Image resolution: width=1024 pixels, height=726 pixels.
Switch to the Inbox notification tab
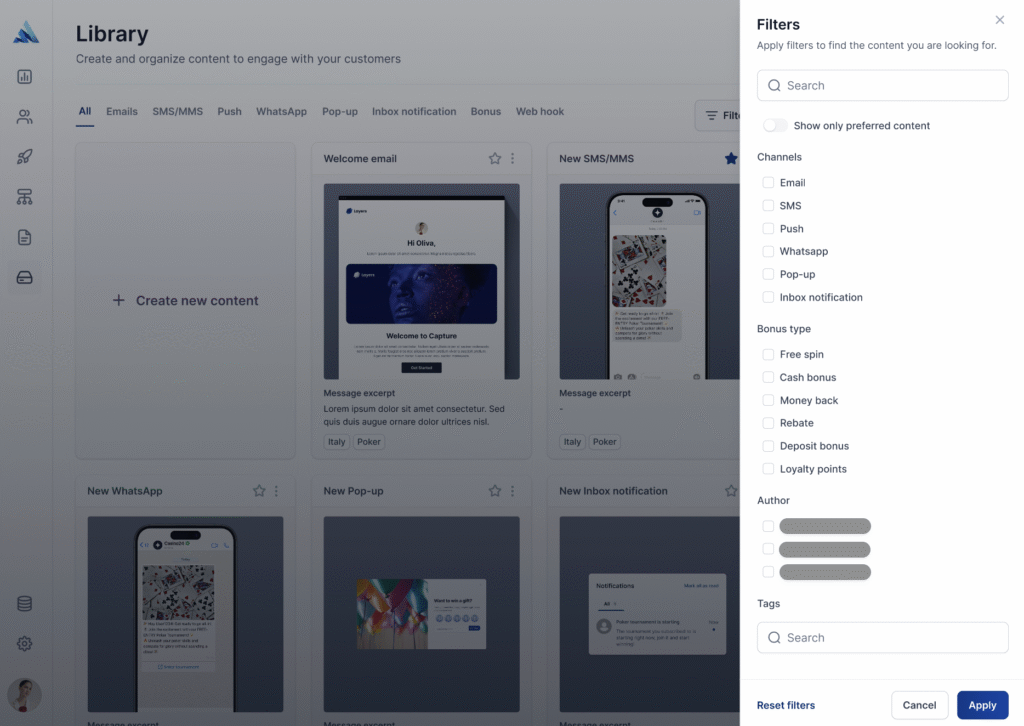(414, 112)
